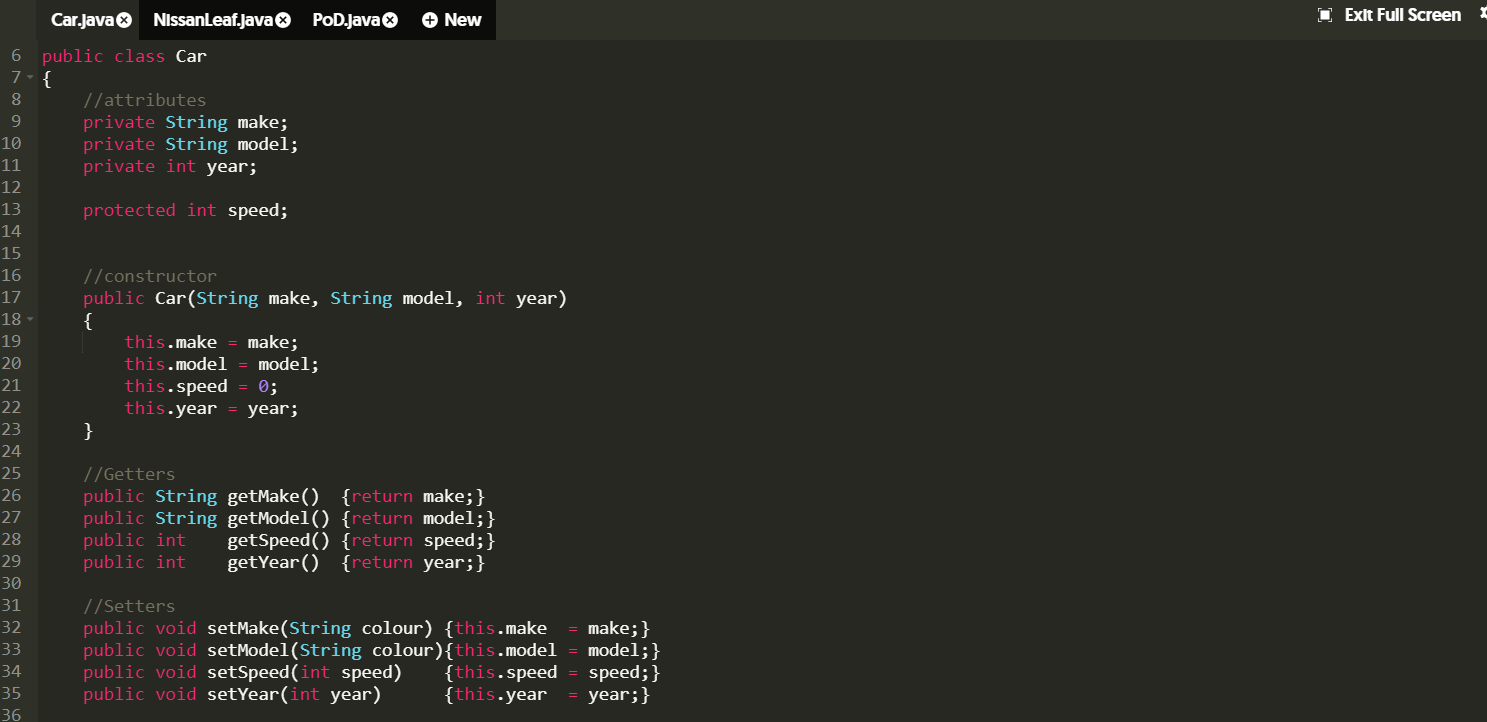Close the NissanLeaf.java tab
Image resolution: width=1487 pixels, height=722 pixels.
(283, 20)
